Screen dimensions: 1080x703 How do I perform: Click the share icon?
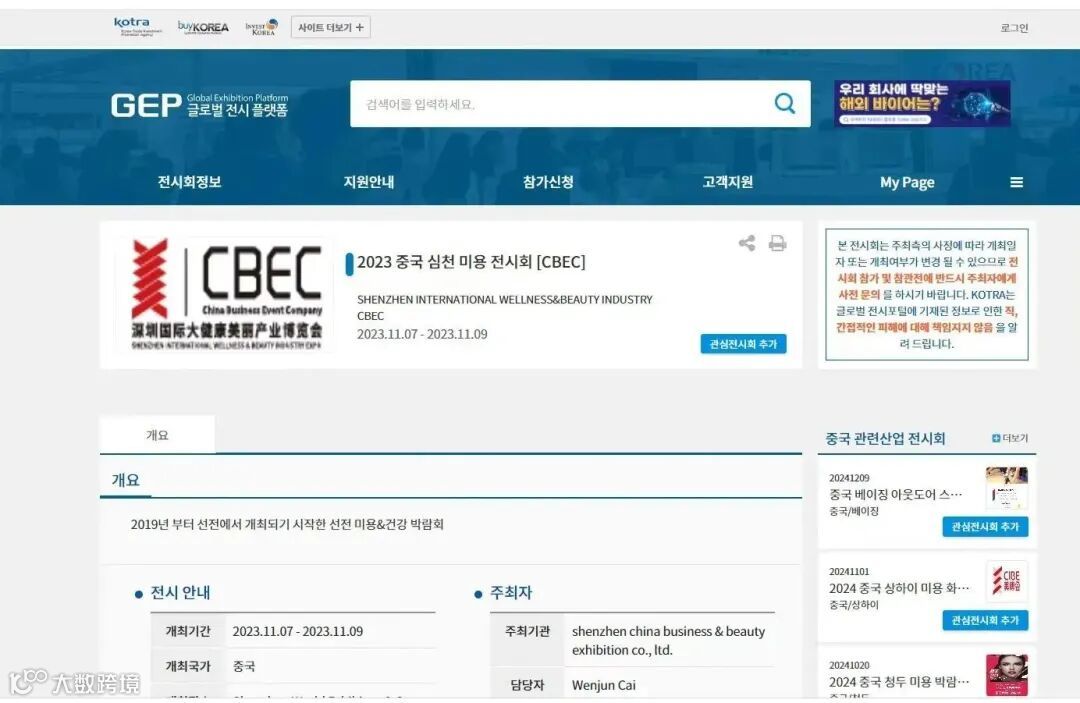747,243
